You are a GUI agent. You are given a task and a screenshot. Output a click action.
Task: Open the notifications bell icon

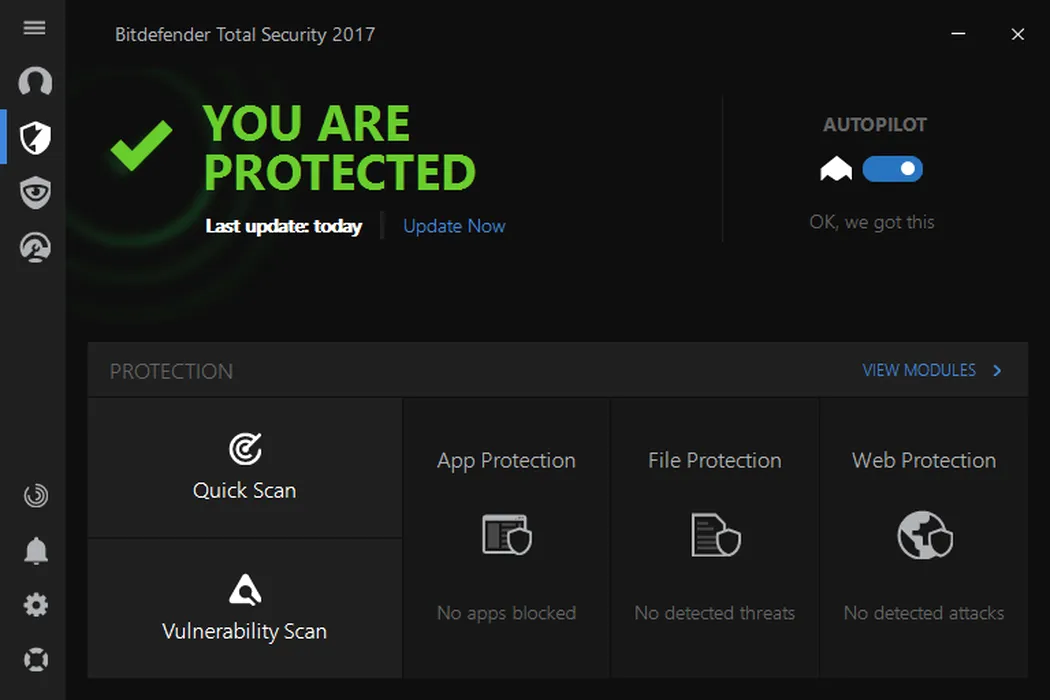[35, 550]
